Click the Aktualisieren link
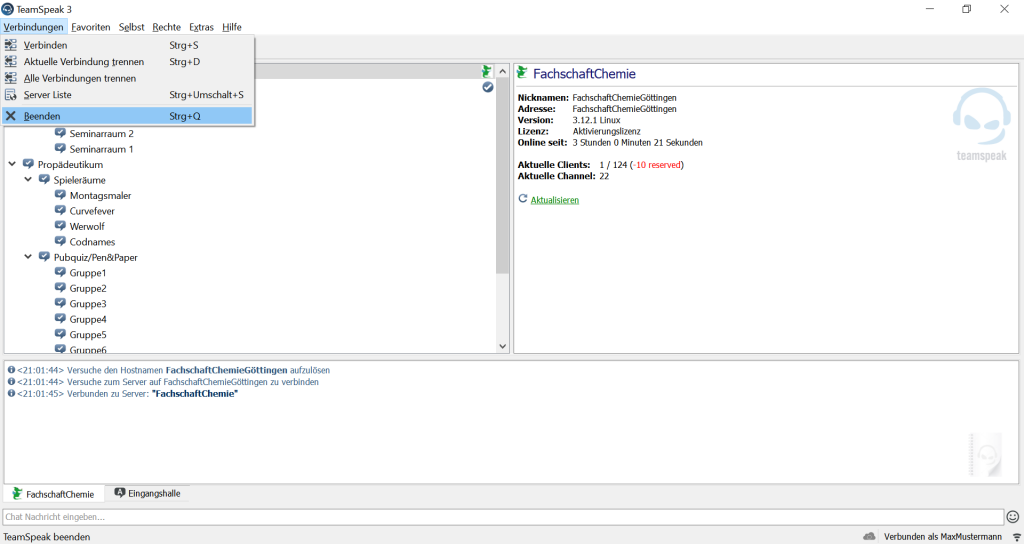 coord(554,200)
